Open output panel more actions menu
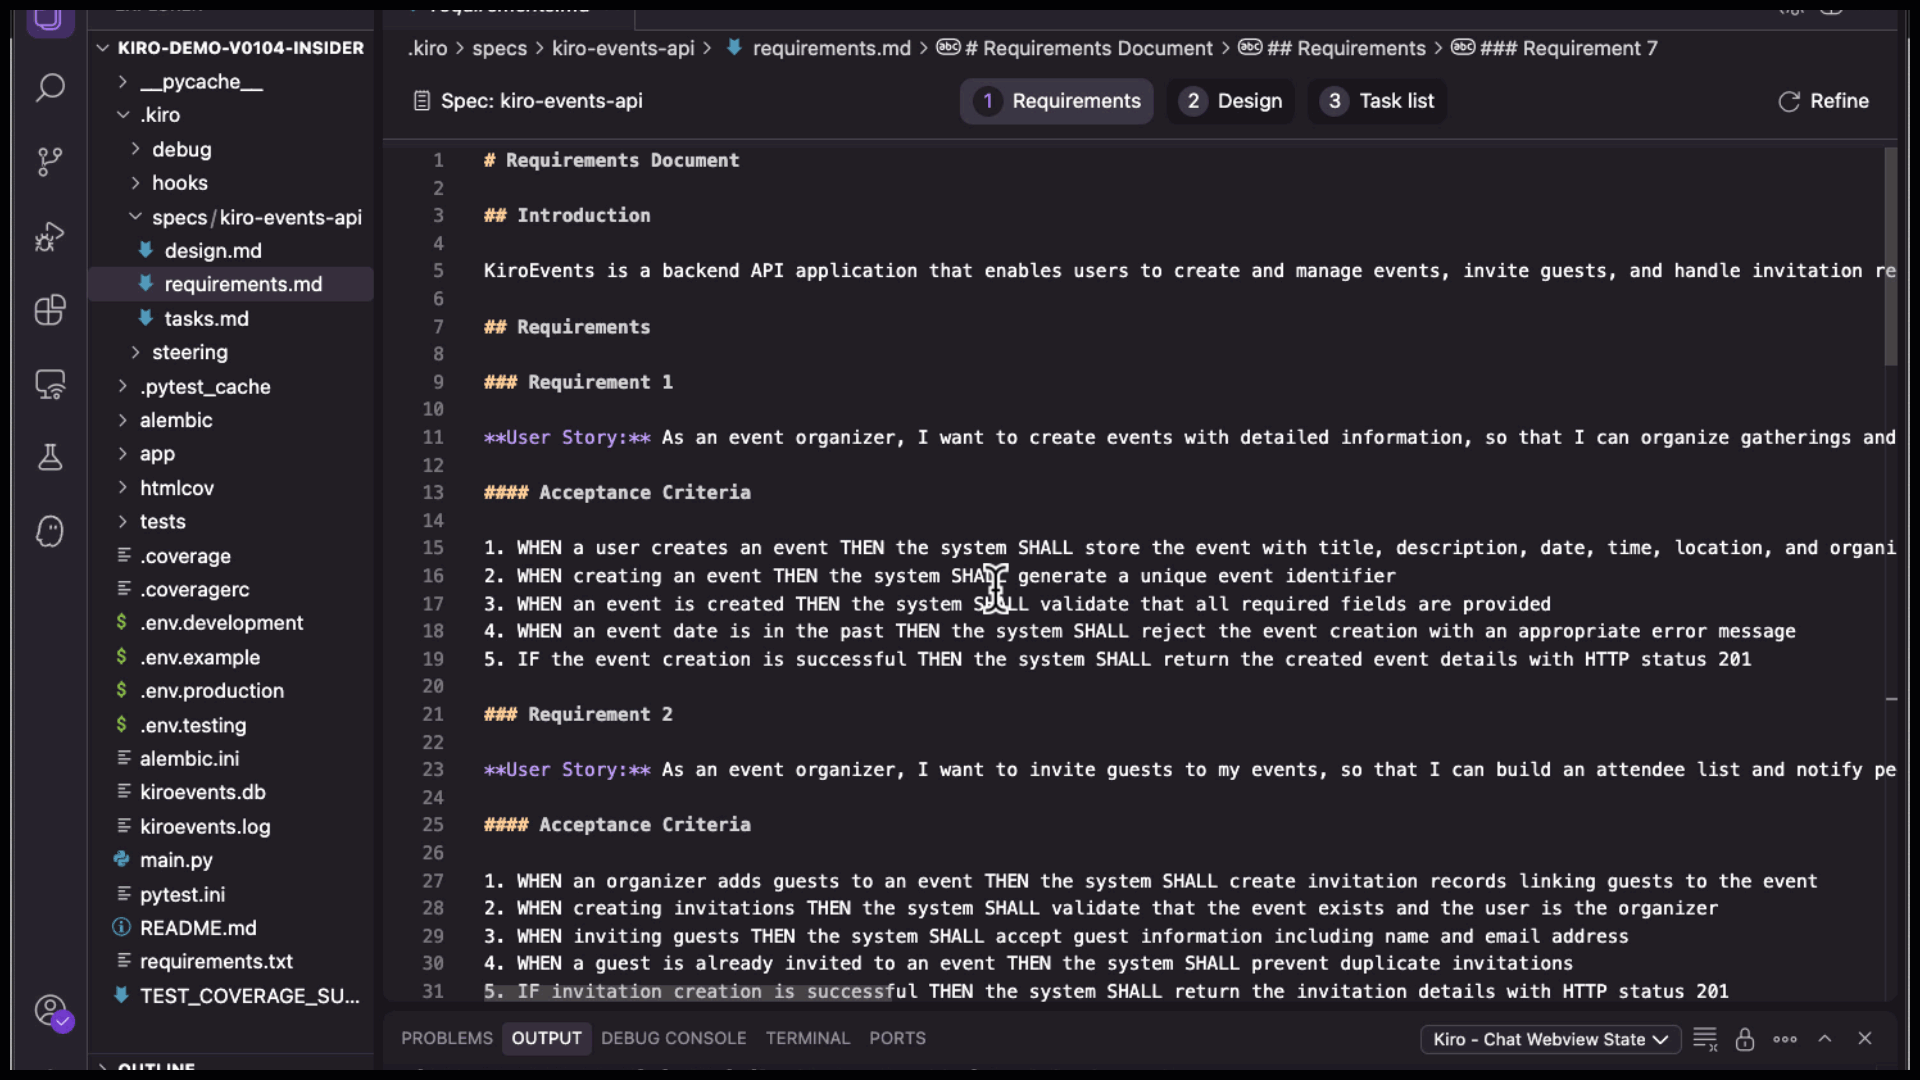Viewport: 1920px width, 1080px height. (1785, 1039)
